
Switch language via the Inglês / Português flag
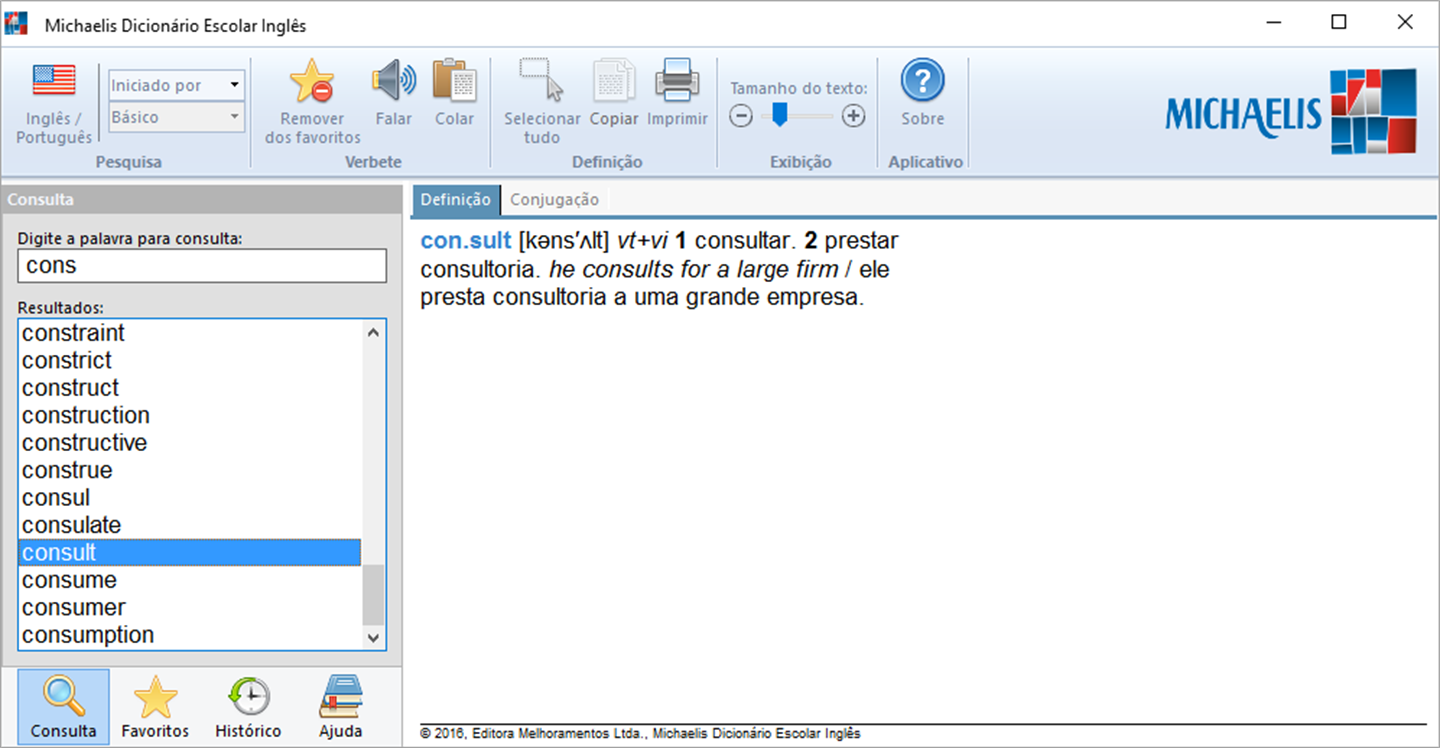click(54, 103)
